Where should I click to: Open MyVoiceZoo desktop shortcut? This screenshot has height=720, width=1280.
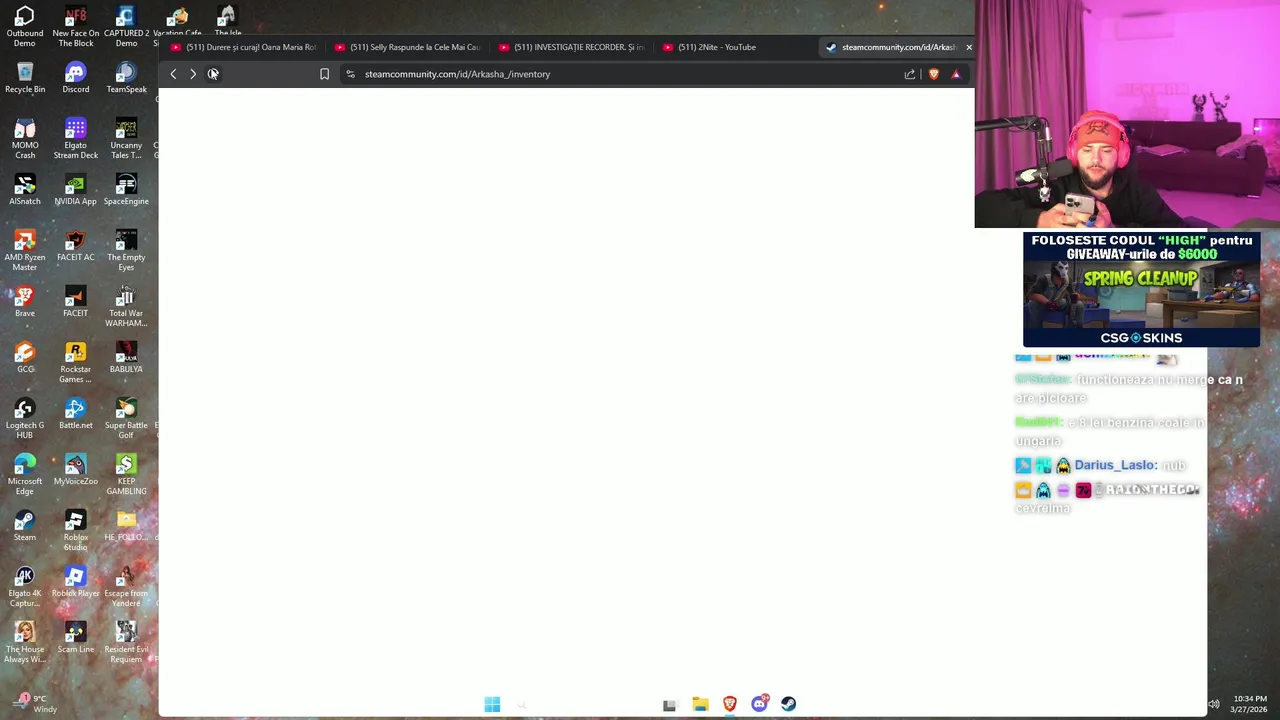pyautogui.click(x=76, y=470)
